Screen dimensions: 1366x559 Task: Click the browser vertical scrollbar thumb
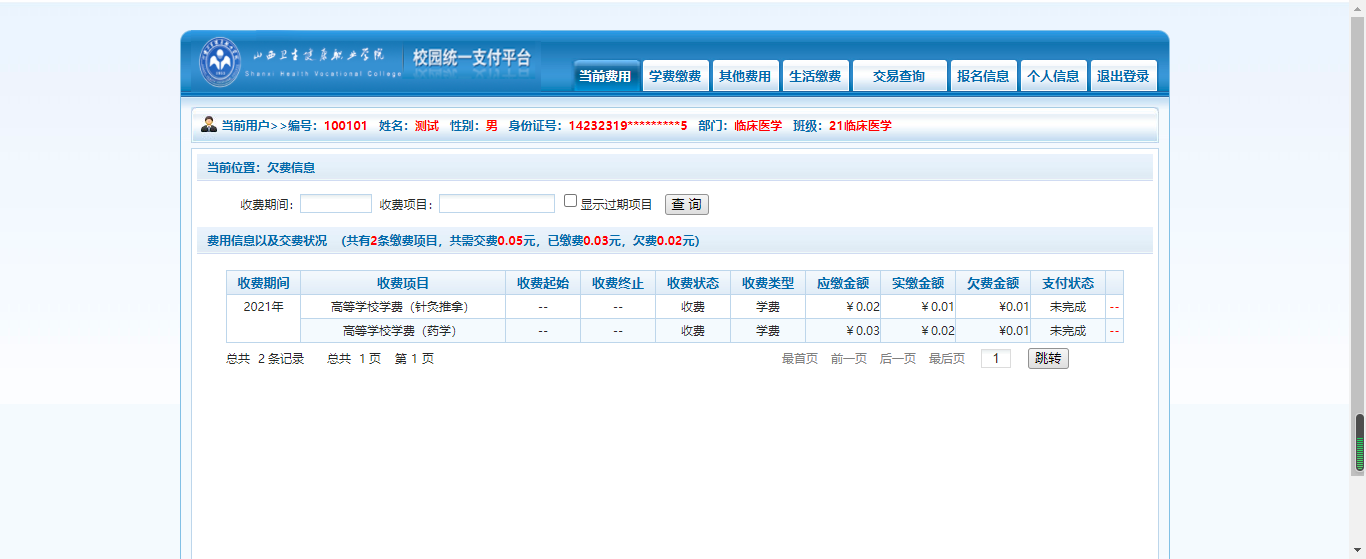click(x=1359, y=442)
